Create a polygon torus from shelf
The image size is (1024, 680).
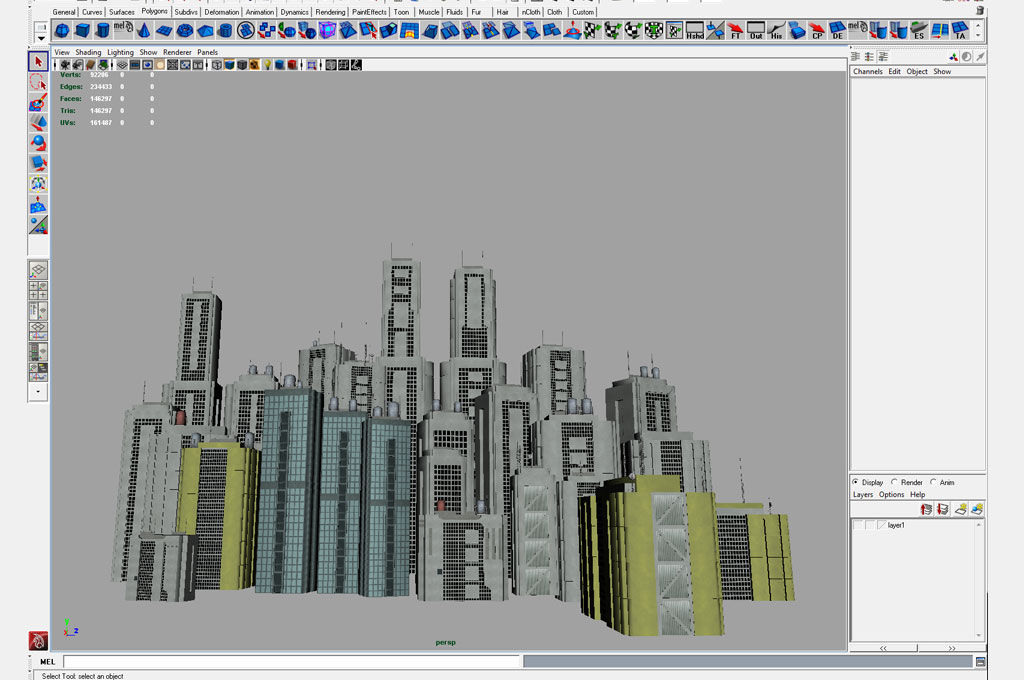coord(185,30)
